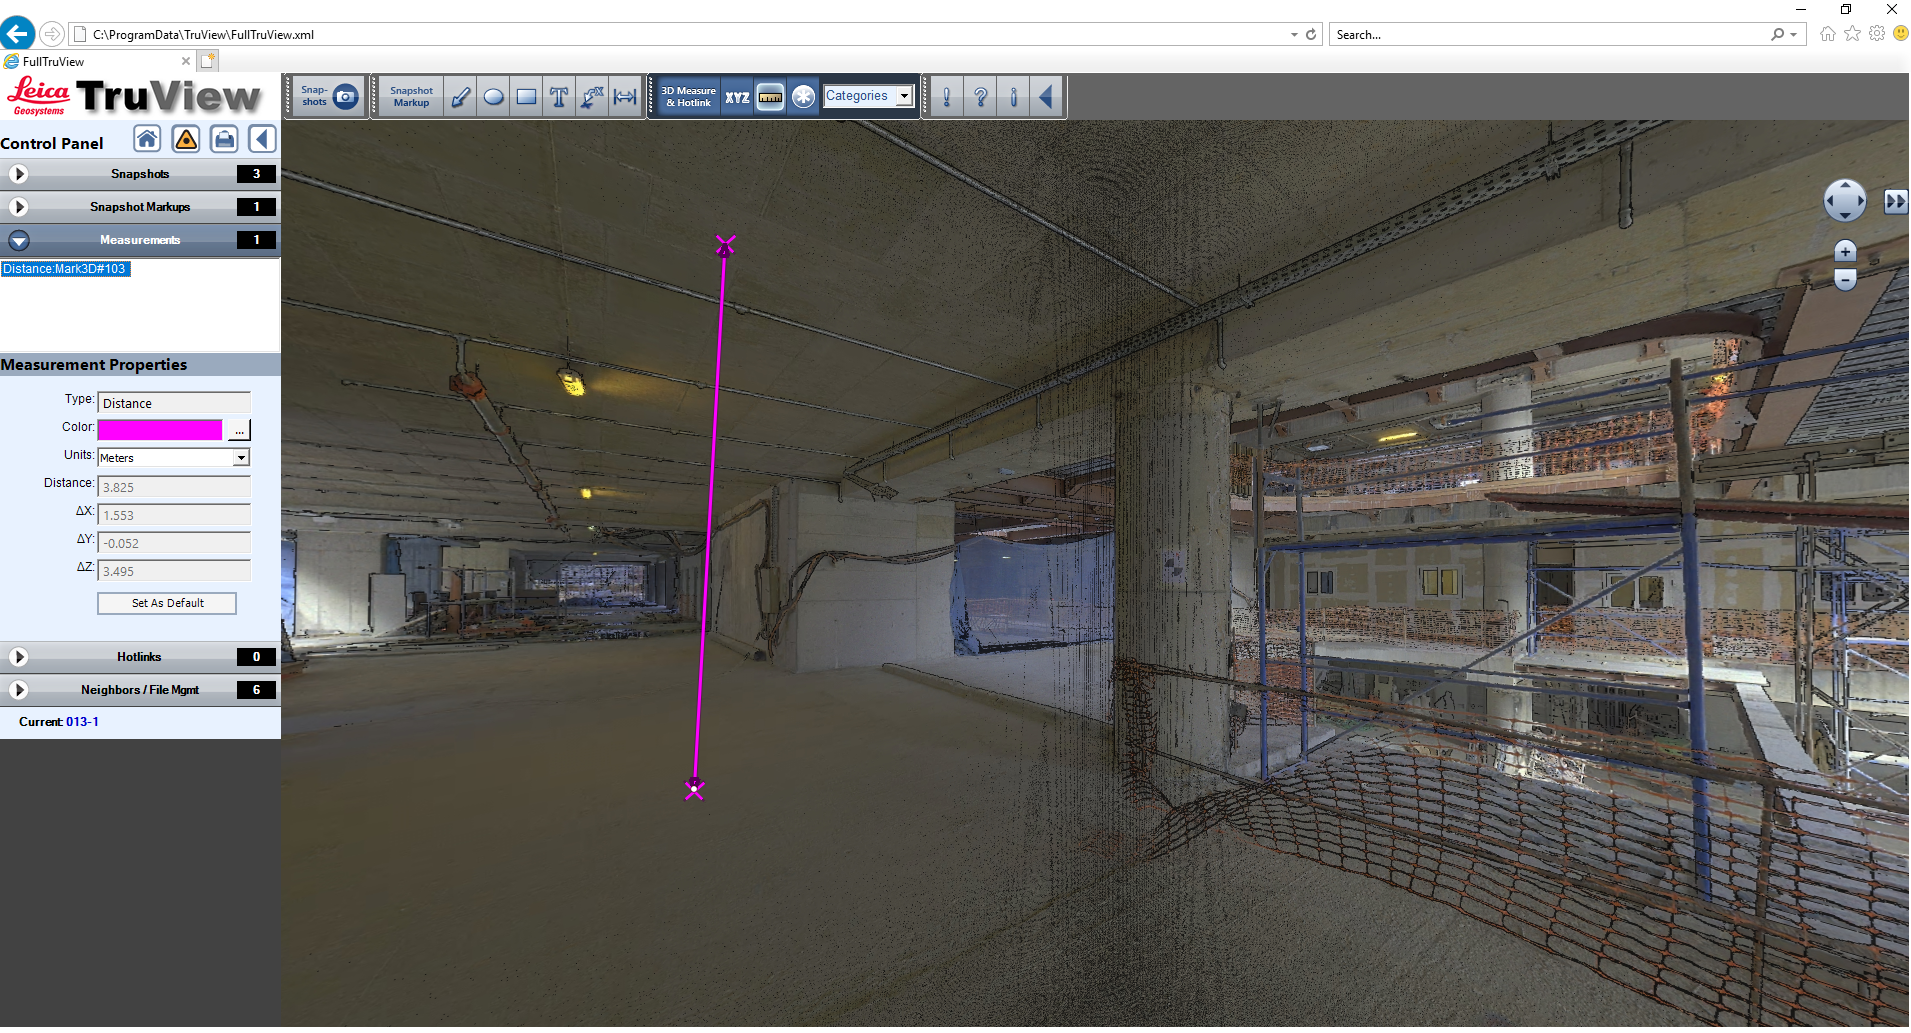
Task: Expand the Neighbors / File Mgmt section
Action: 18,690
